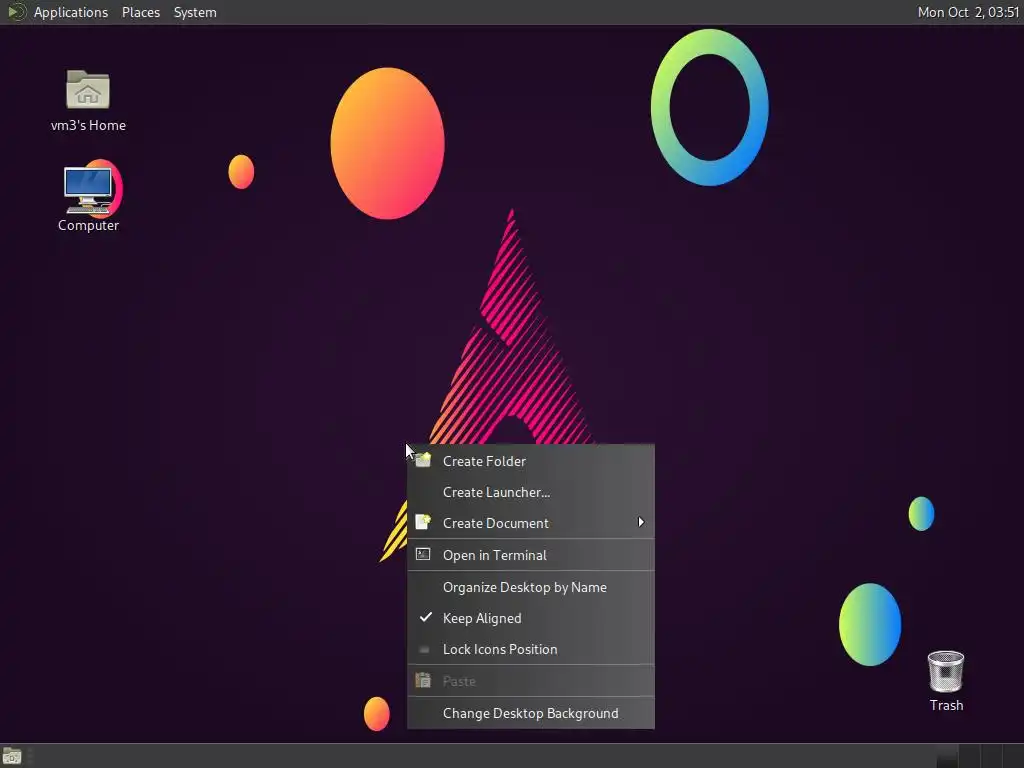Click the distro logo icon beside Applications
1024x768 pixels.
pos(16,12)
